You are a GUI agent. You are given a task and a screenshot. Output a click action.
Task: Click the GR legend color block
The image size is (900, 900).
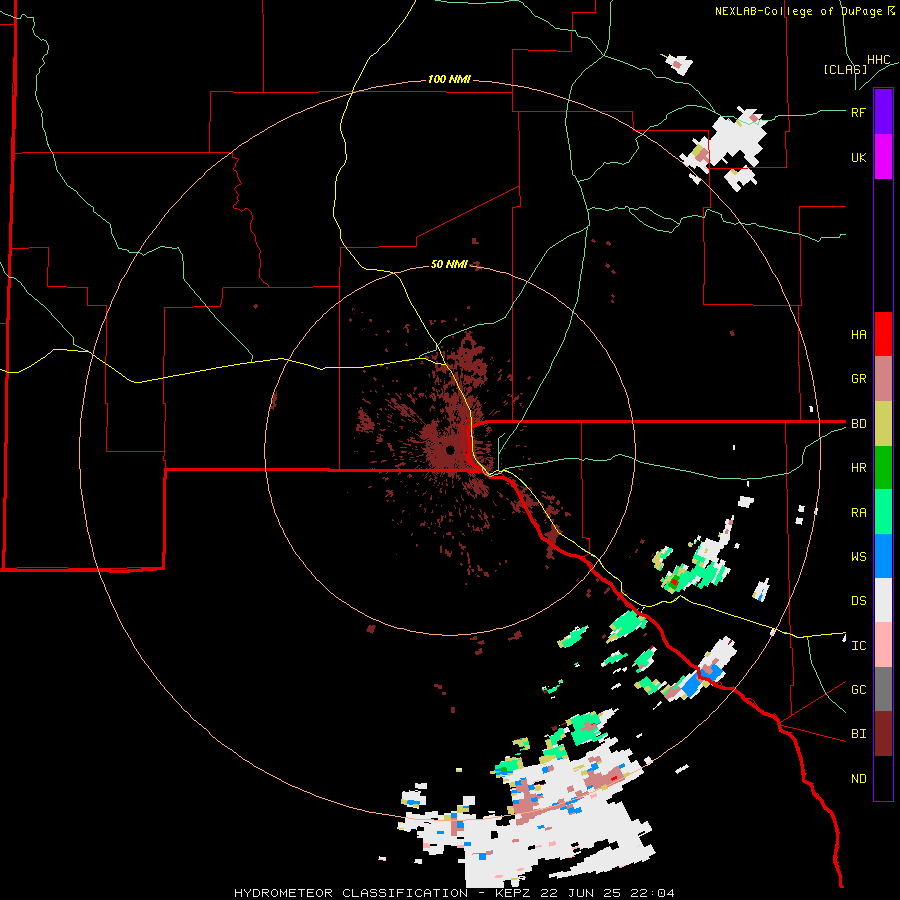pyautogui.click(x=883, y=379)
